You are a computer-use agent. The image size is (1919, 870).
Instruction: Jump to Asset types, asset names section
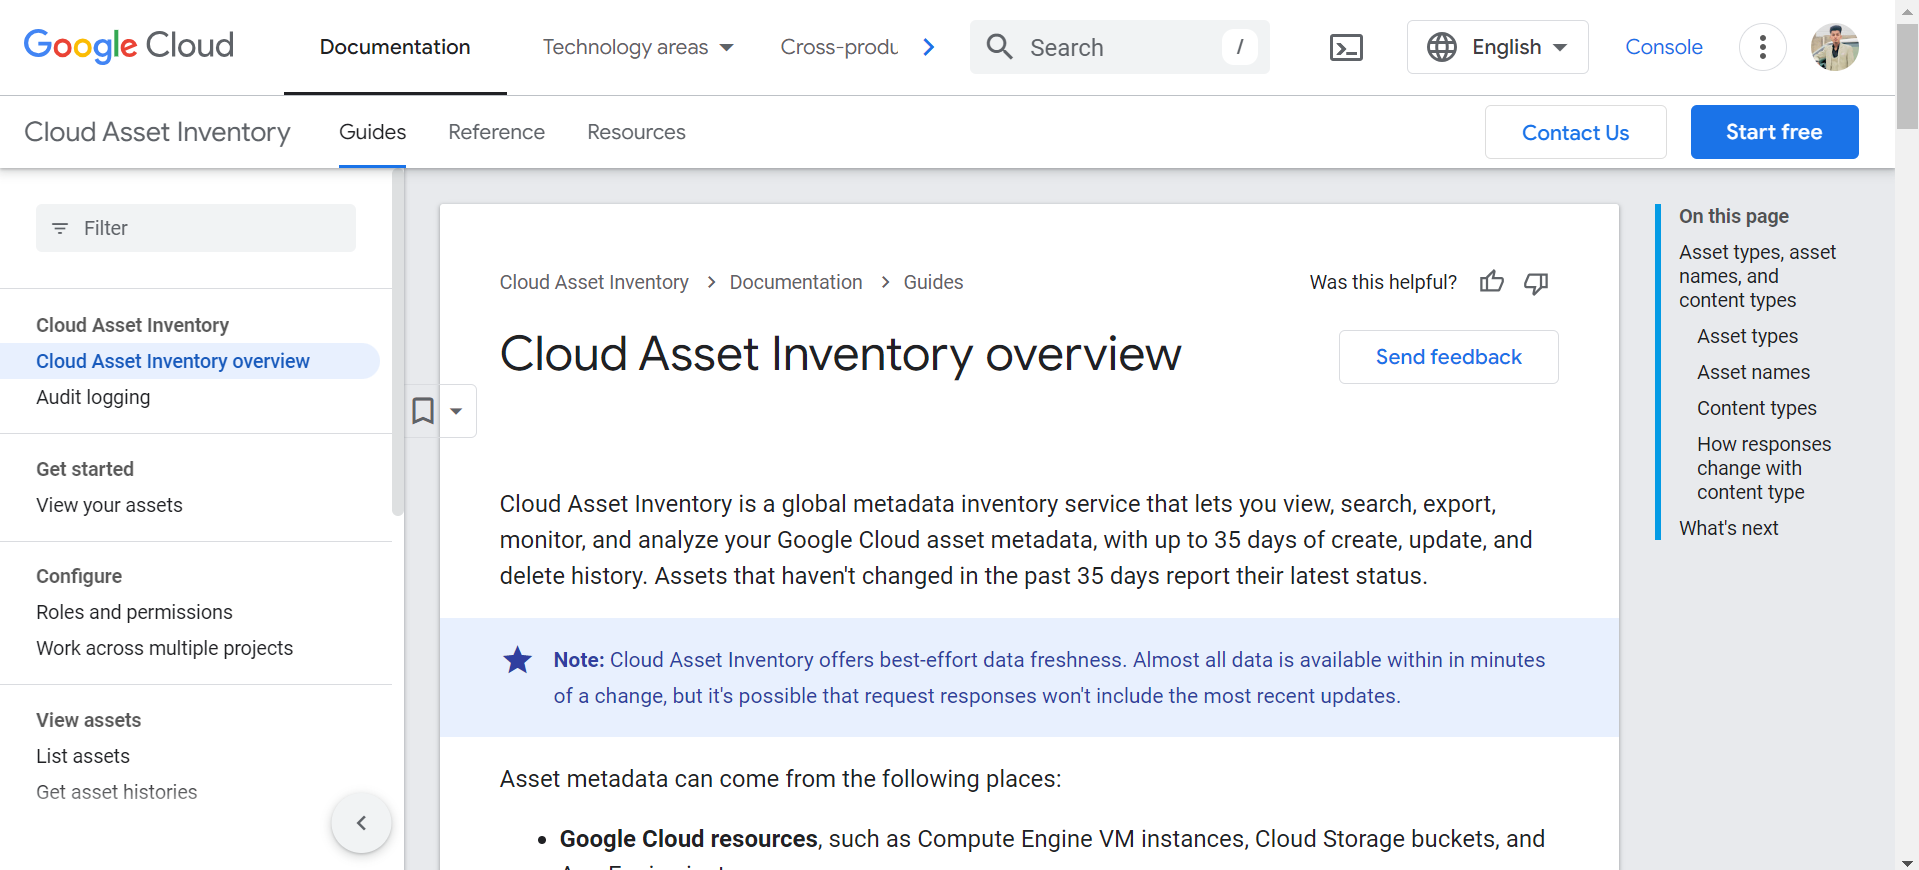pos(1757,276)
